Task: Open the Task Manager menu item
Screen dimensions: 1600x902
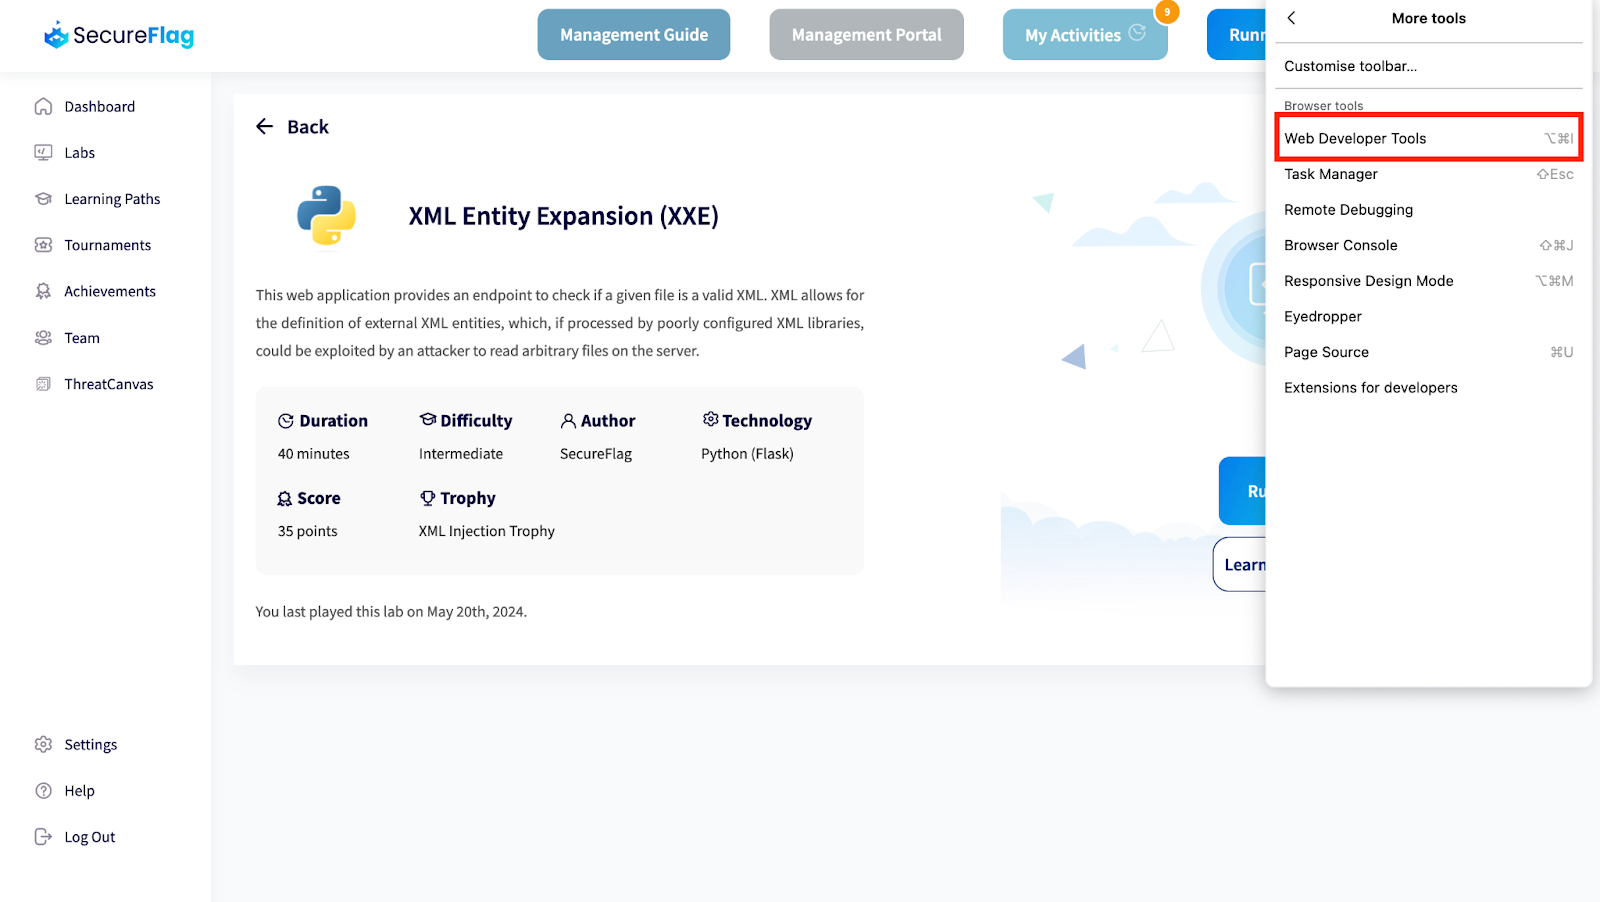Action: pyautogui.click(x=1428, y=174)
